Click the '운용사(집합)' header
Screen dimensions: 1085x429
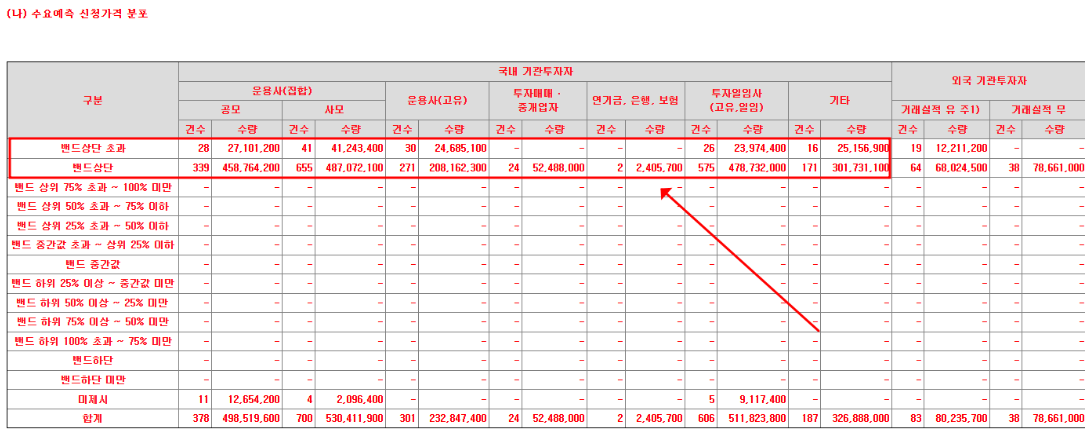282,90
